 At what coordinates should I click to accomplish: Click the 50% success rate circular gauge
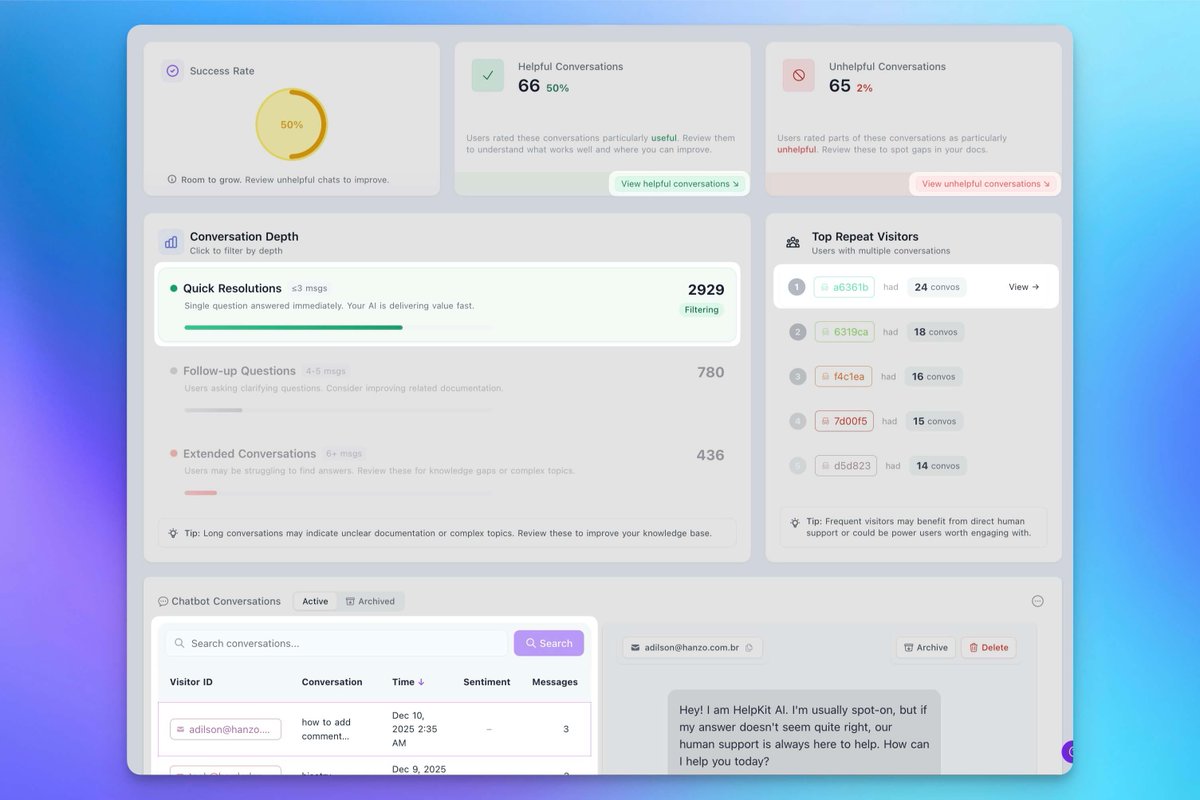pos(291,125)
